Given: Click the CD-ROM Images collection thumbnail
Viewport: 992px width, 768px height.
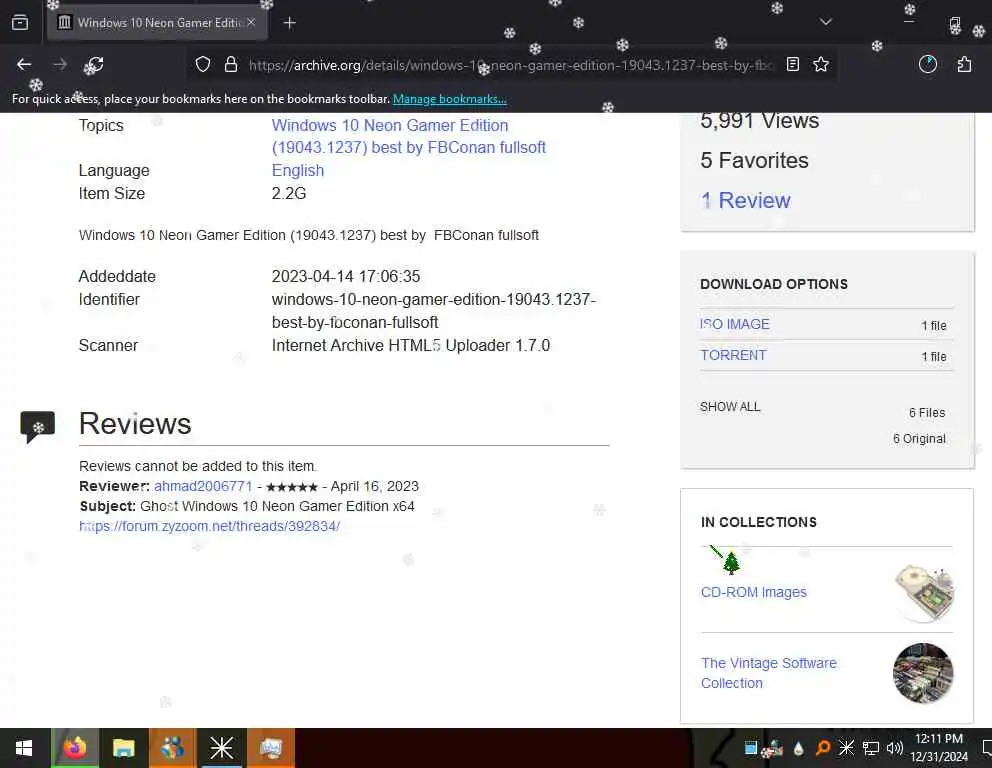Looking at the screenshot, I should click(x=924, y=592).
